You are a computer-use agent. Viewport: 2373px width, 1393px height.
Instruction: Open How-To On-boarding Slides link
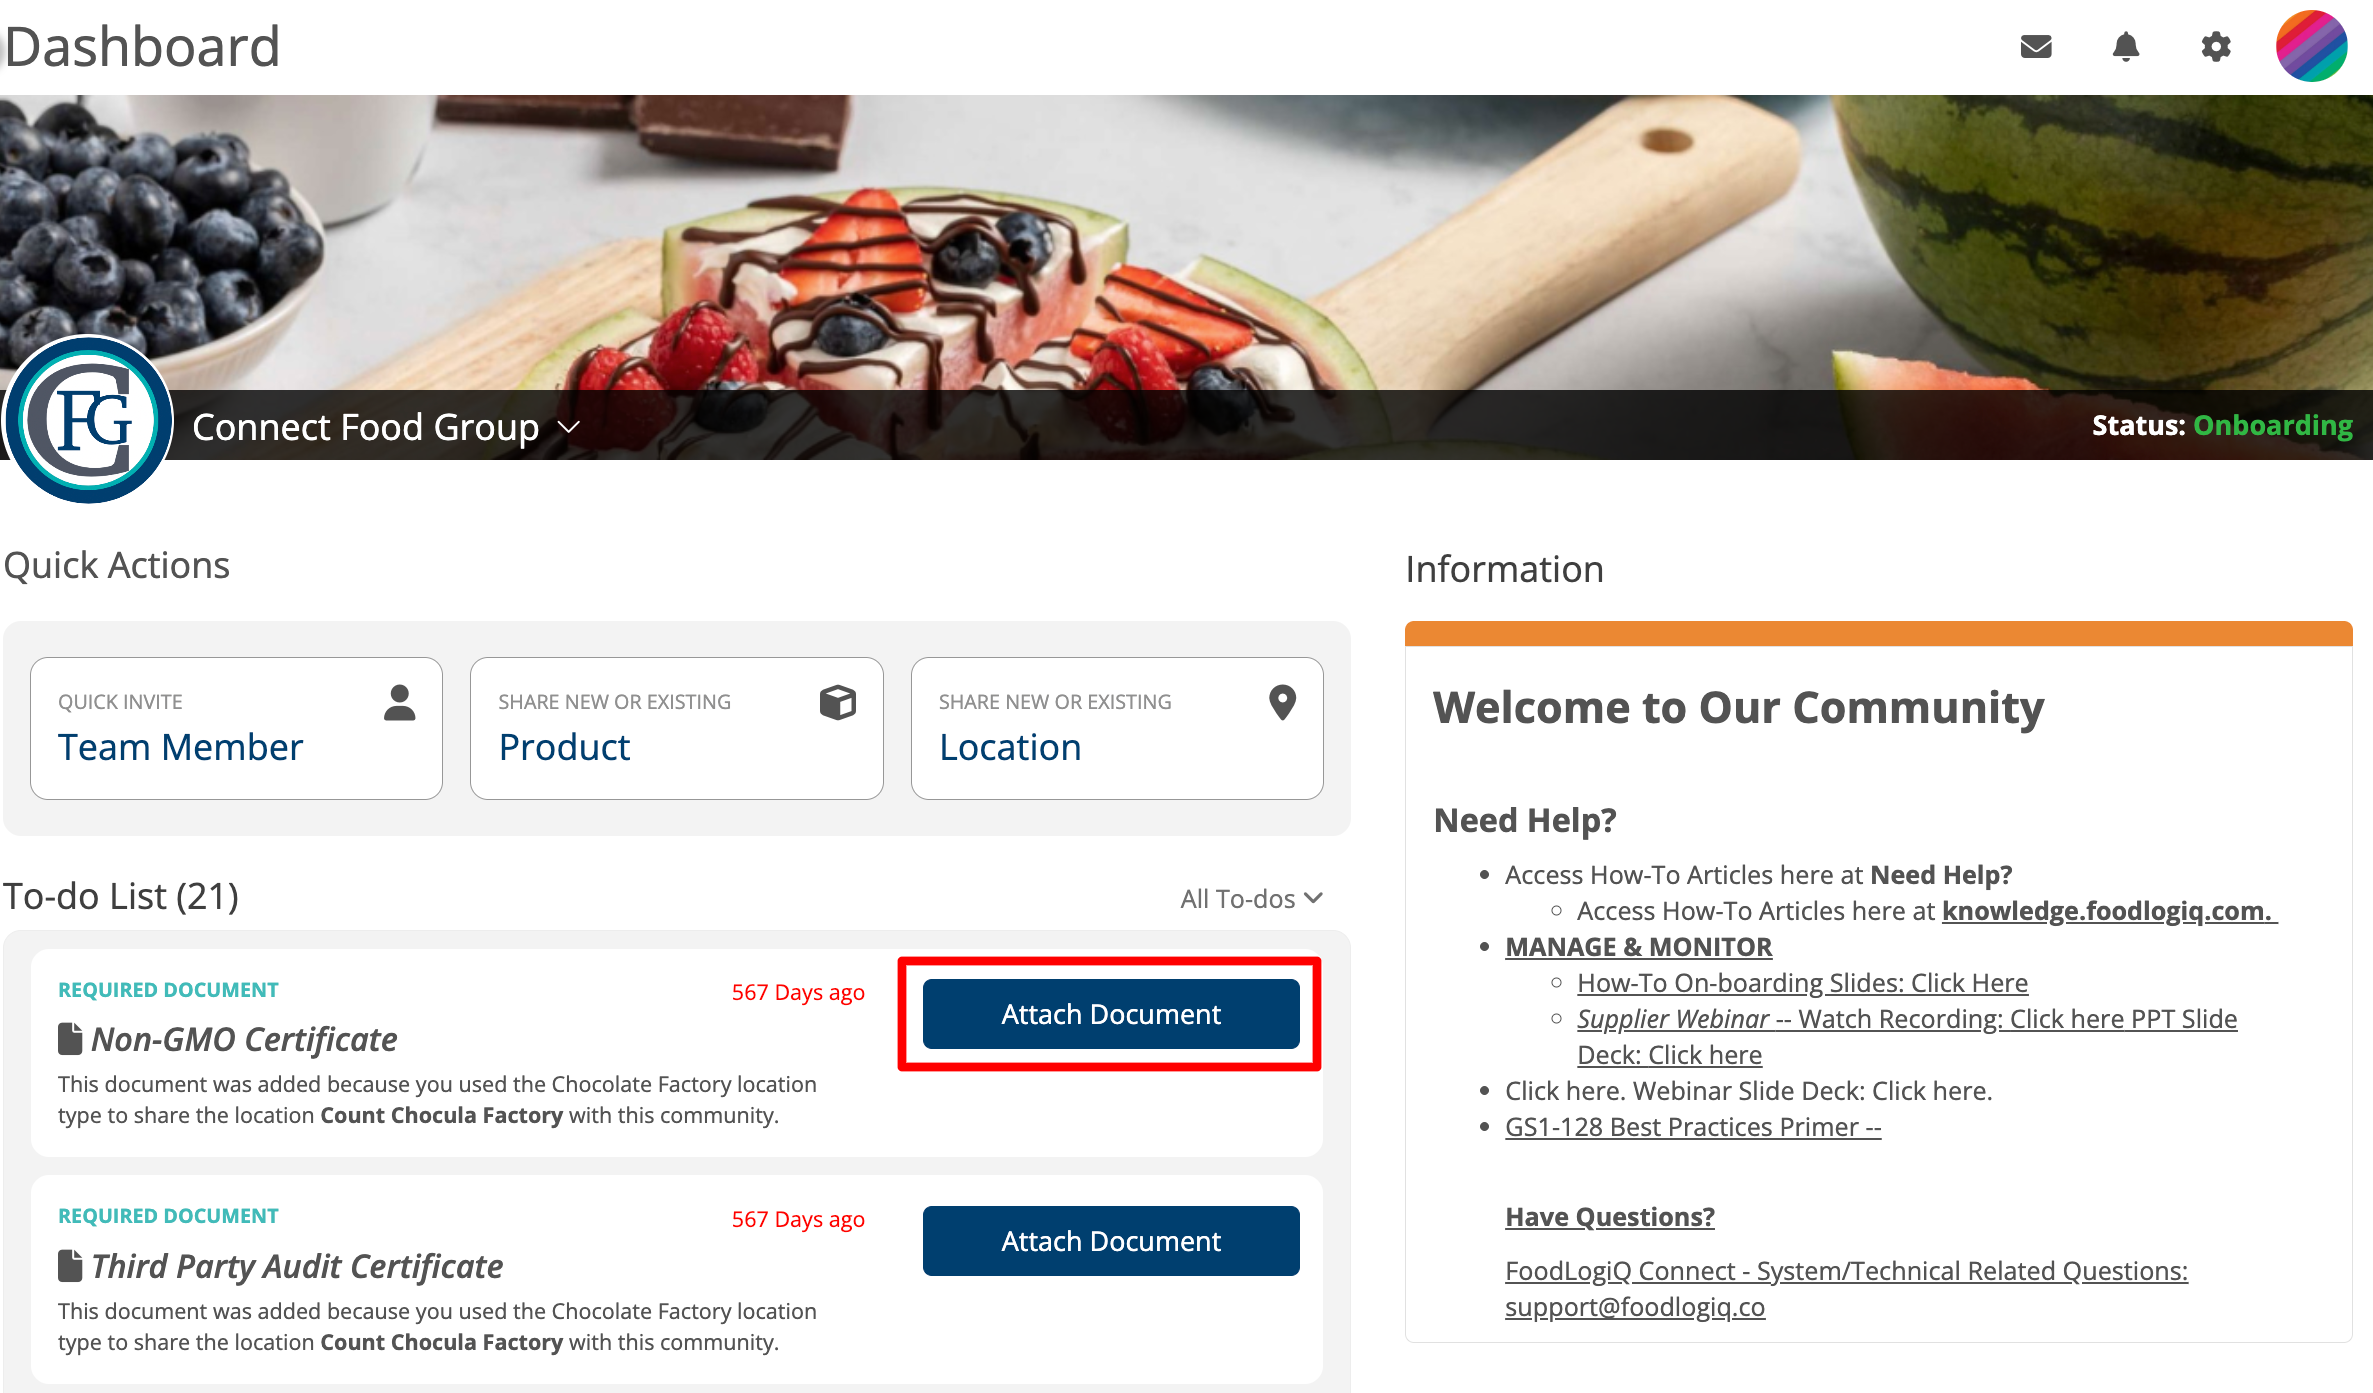pos(1802,983)
